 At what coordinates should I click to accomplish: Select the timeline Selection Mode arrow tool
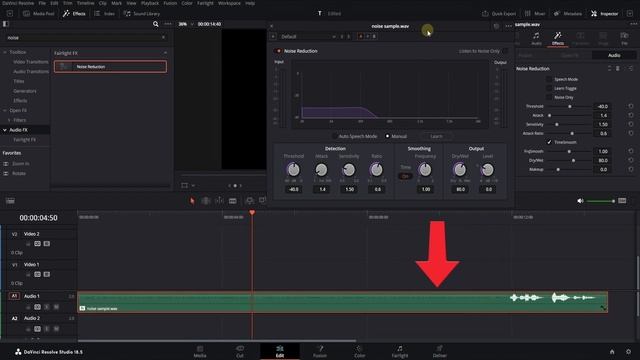point(192,200)
